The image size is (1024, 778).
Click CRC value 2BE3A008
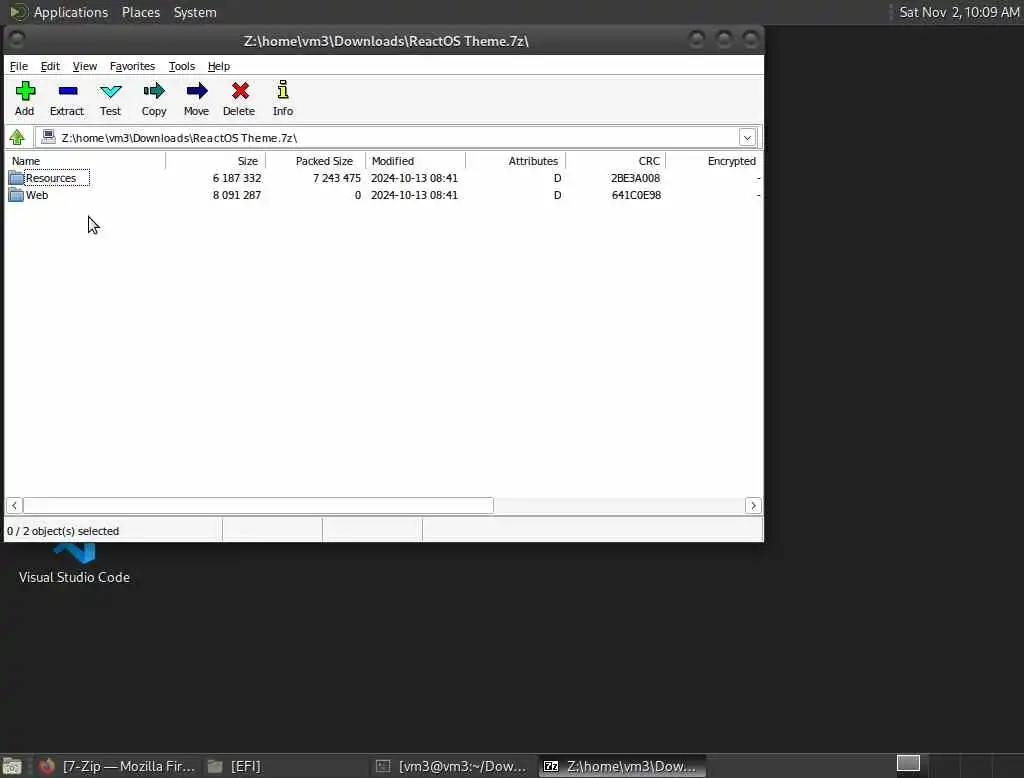pyautogui.click(x=635, y=178)
